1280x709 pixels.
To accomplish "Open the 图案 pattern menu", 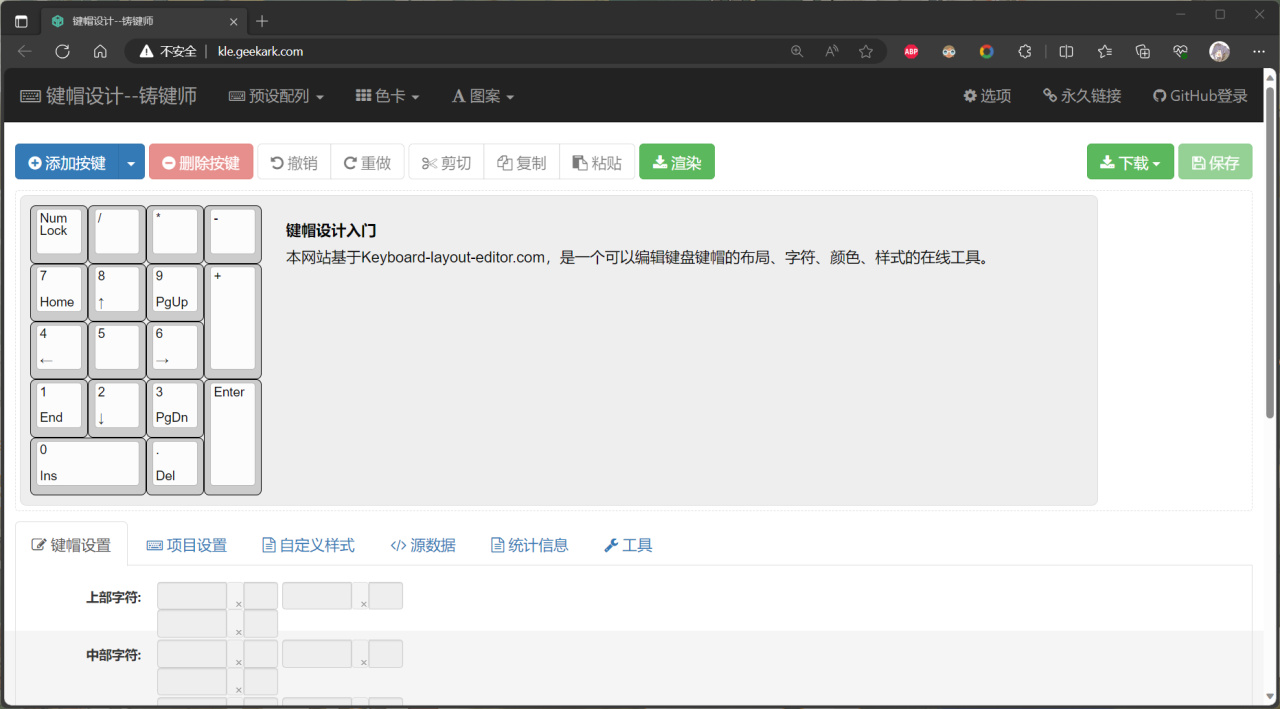I will 483,96.
